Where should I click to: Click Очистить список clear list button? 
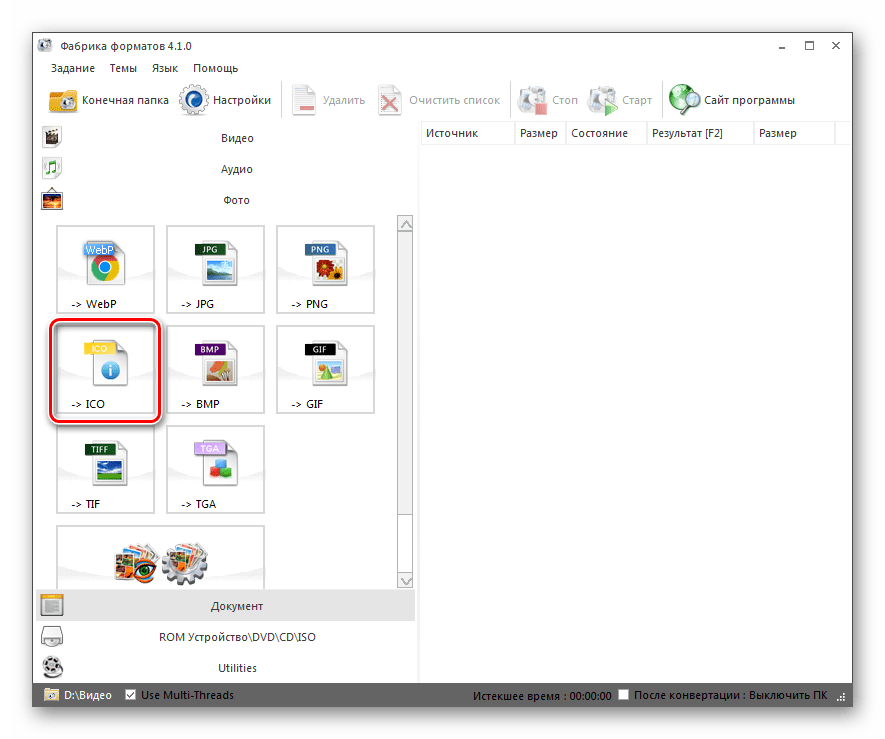(x=439, y=100)
